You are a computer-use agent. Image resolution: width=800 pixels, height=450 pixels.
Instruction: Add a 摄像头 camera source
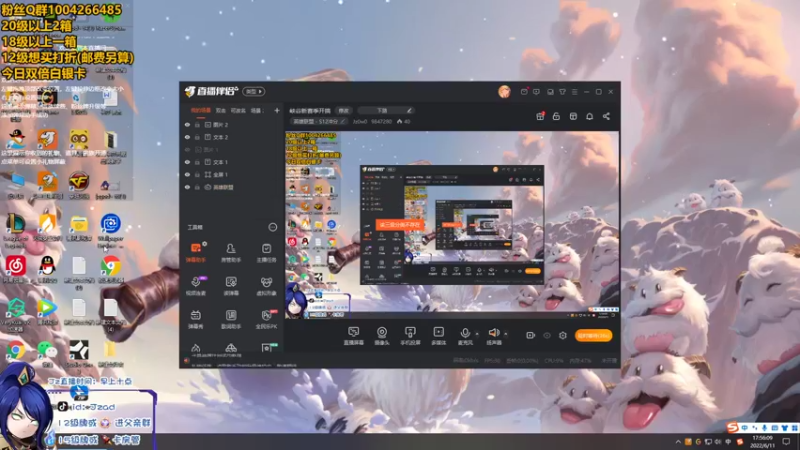[x=382, y=336]
